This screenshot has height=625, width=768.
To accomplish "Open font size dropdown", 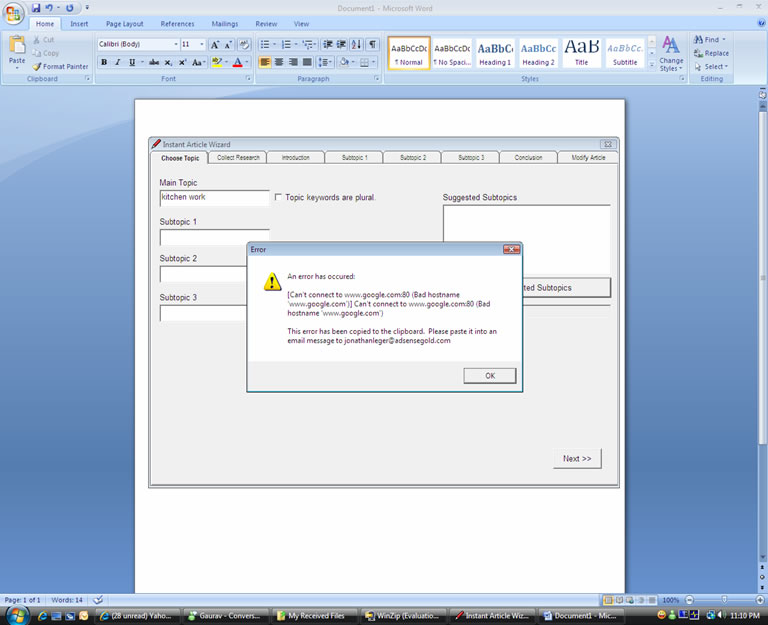I will pos(201,44).
